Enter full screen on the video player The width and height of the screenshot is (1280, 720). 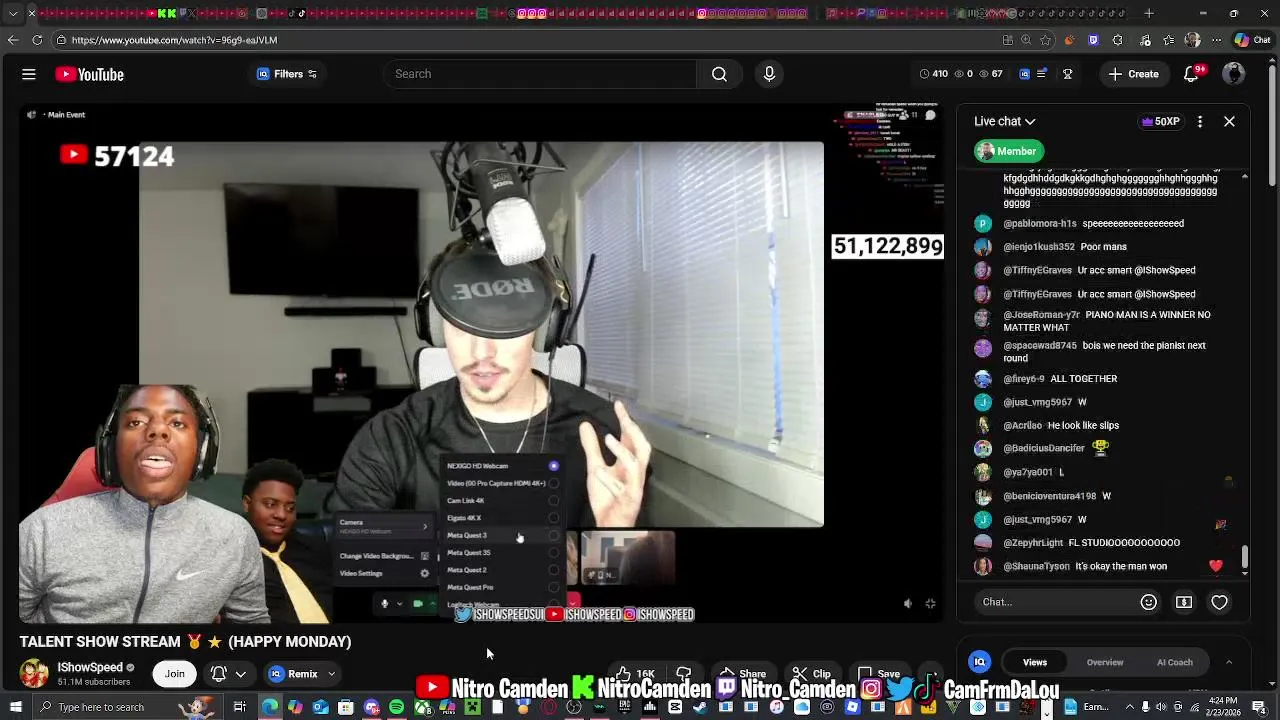click(x=930, y=603)
